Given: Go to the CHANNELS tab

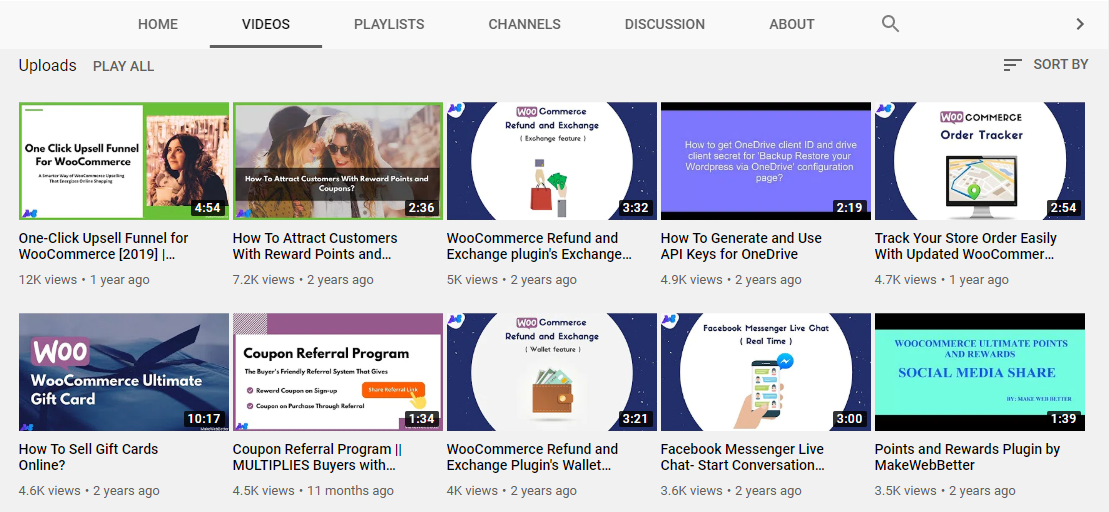Looking at the screenshot, I should tap(524, 24).
